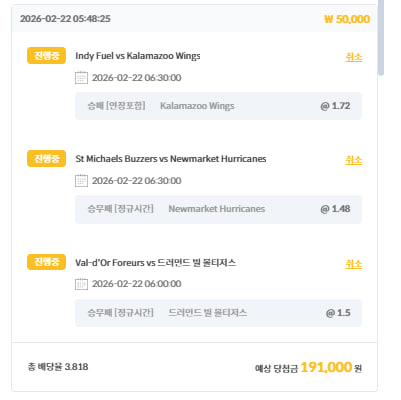Screen dimensions: 401x400
Task: Select the Newmarket Hurricanes pick row
Action: (x=218, y=209)
